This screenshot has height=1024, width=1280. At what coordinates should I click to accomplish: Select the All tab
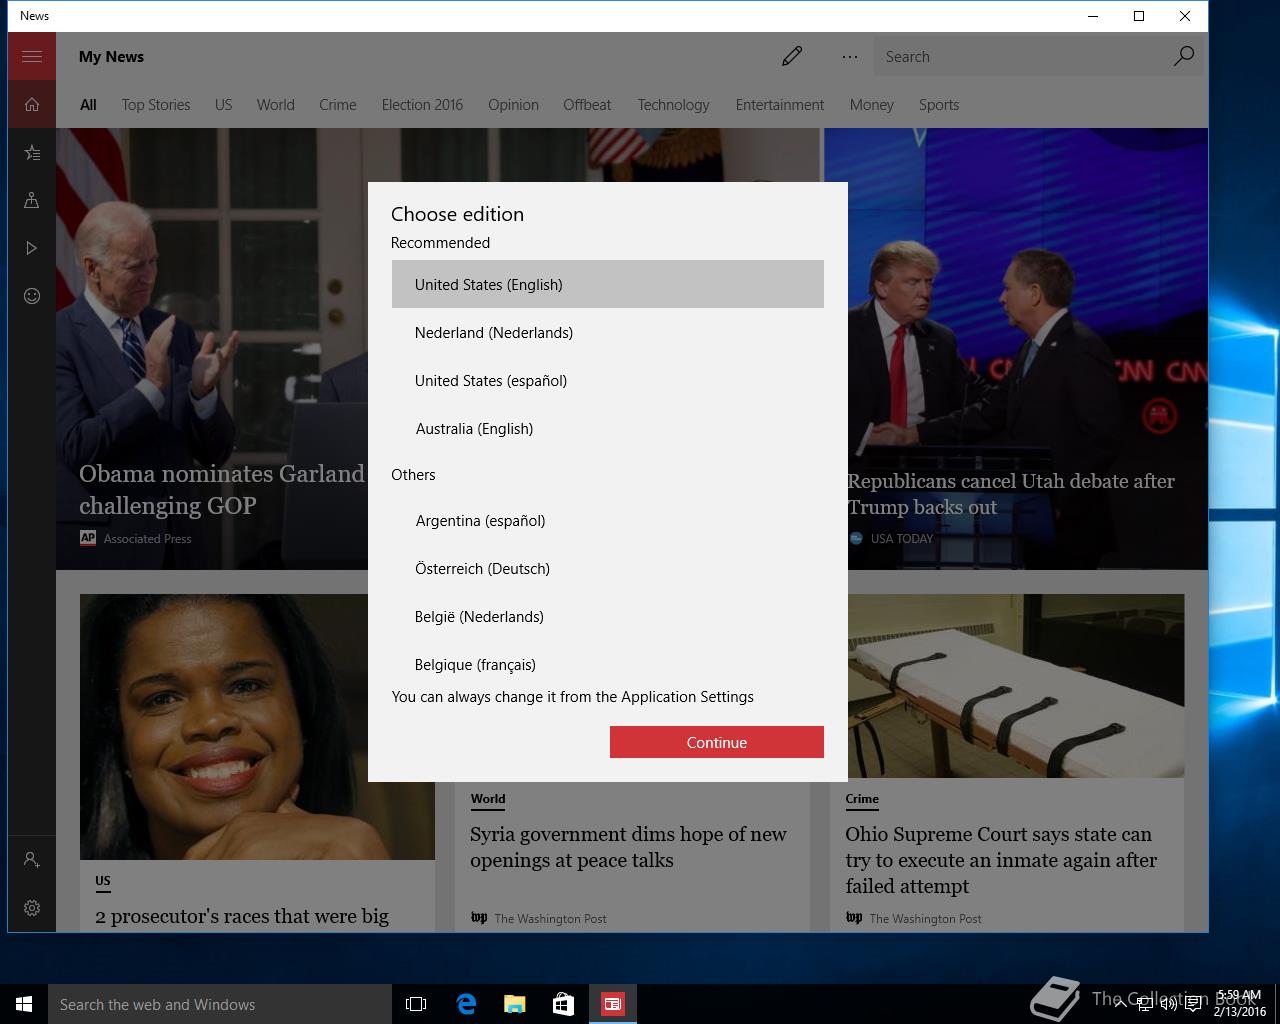point(88,104)
